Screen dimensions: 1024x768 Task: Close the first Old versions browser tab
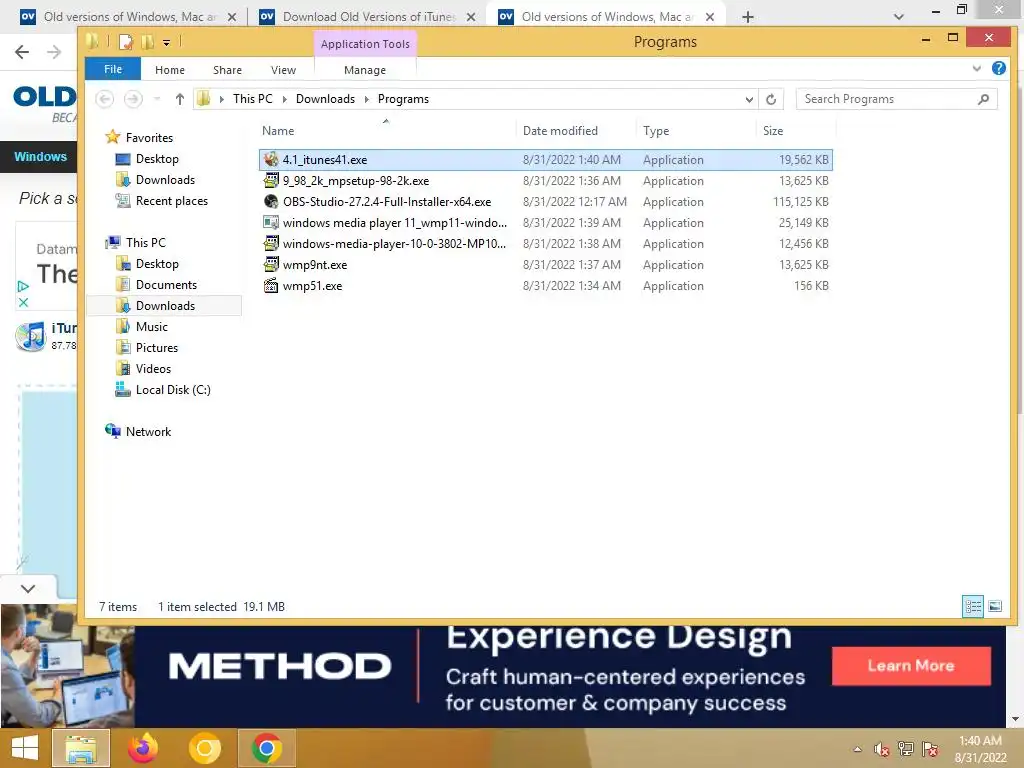click(232, 17)
